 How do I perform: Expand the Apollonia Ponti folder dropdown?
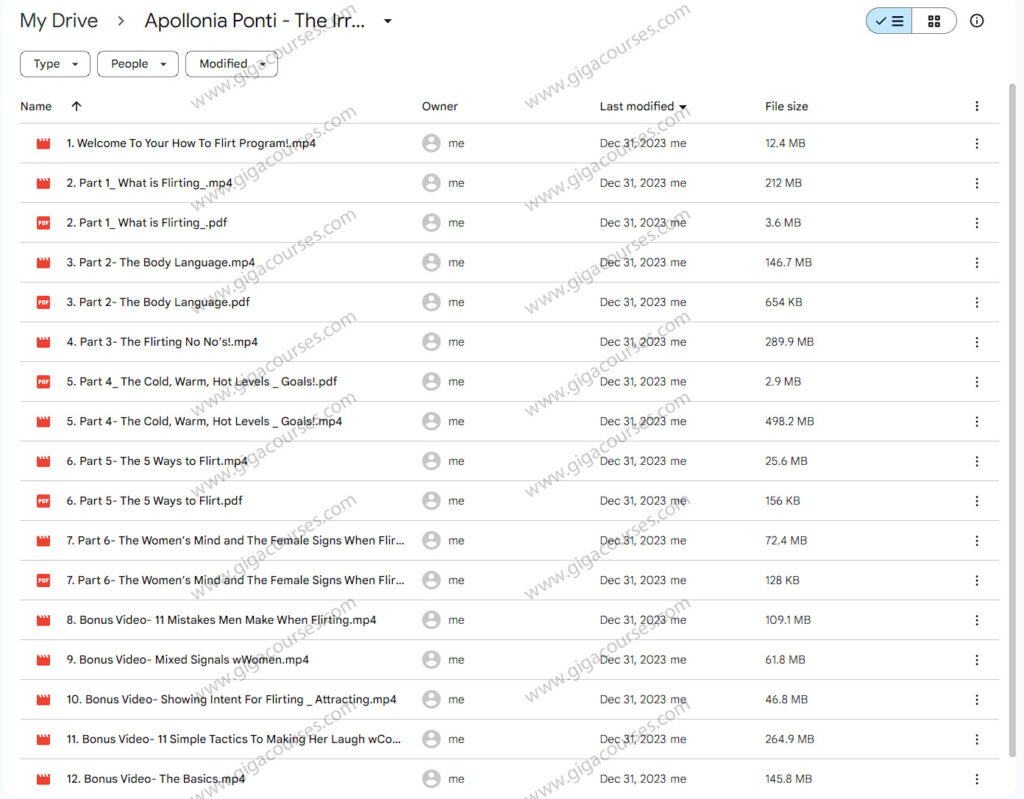tap(388, 21)
